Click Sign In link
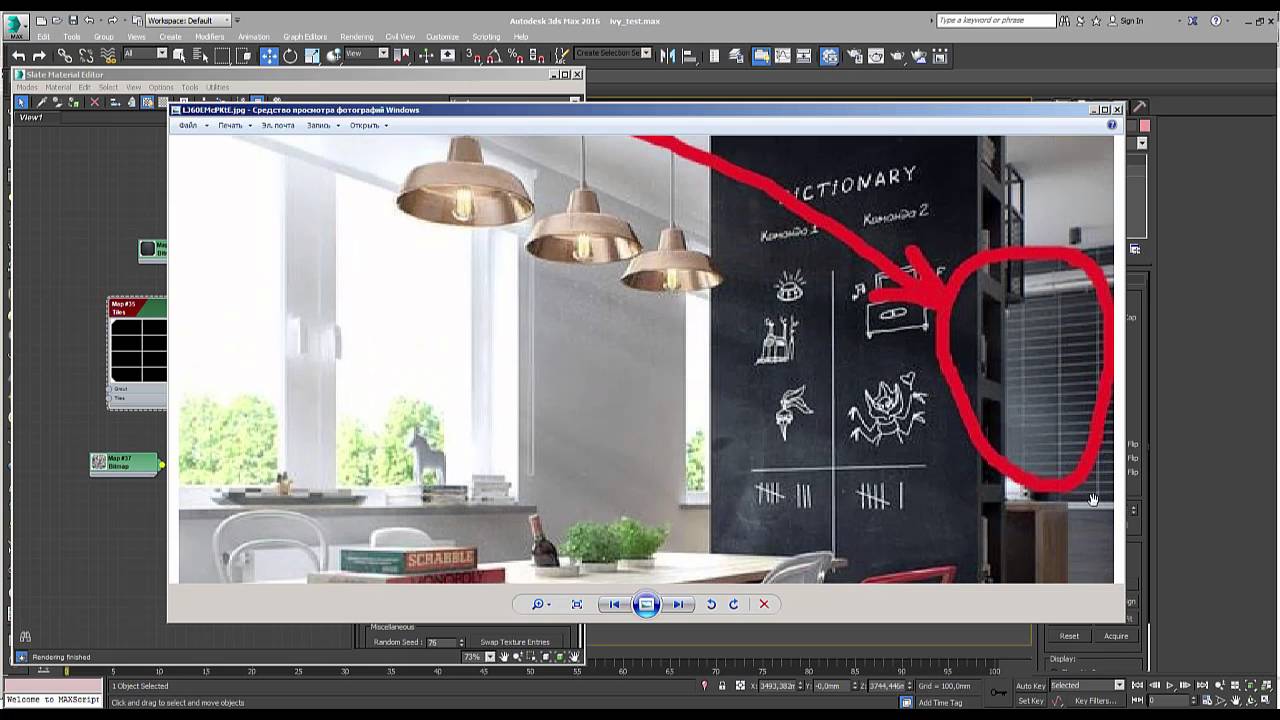The image size is (1280, 720). pyautogui.click(x=1131, y=21)
